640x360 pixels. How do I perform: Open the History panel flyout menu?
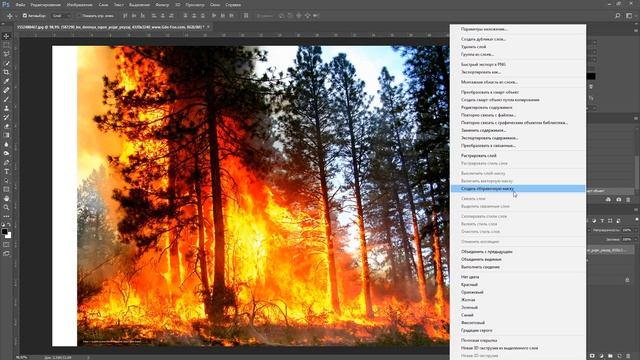636,119
